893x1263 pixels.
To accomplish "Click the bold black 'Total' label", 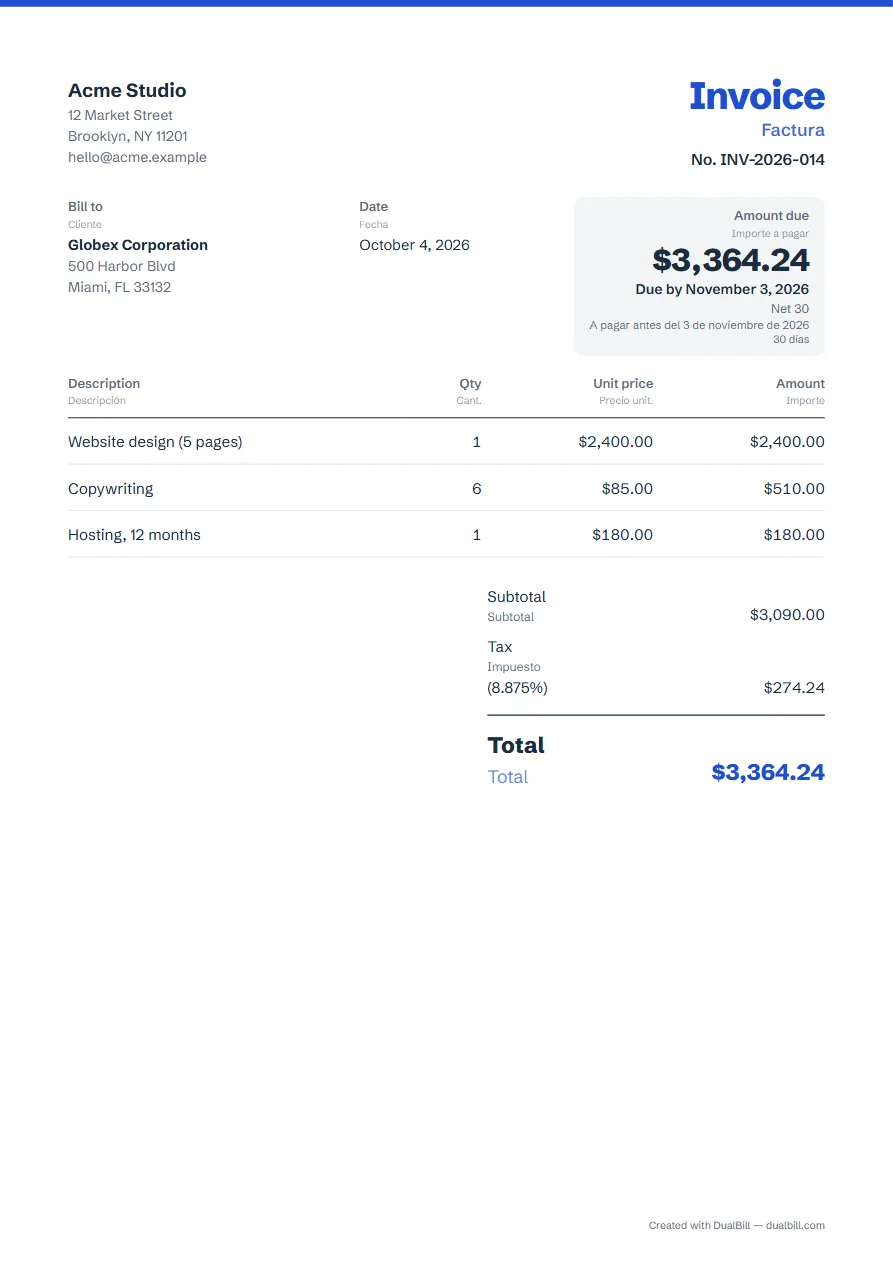I will 516,745.
